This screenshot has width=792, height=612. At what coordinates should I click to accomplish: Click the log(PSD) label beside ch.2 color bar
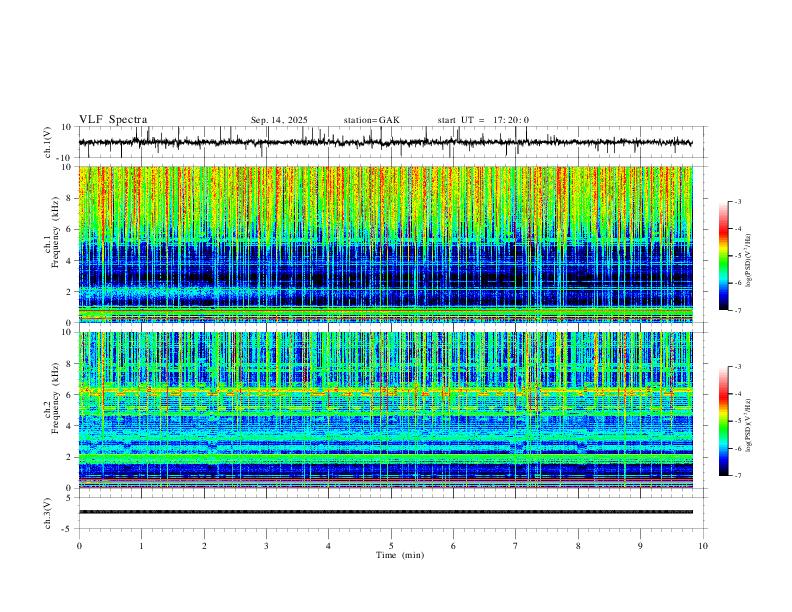click(x=749, y=426)
